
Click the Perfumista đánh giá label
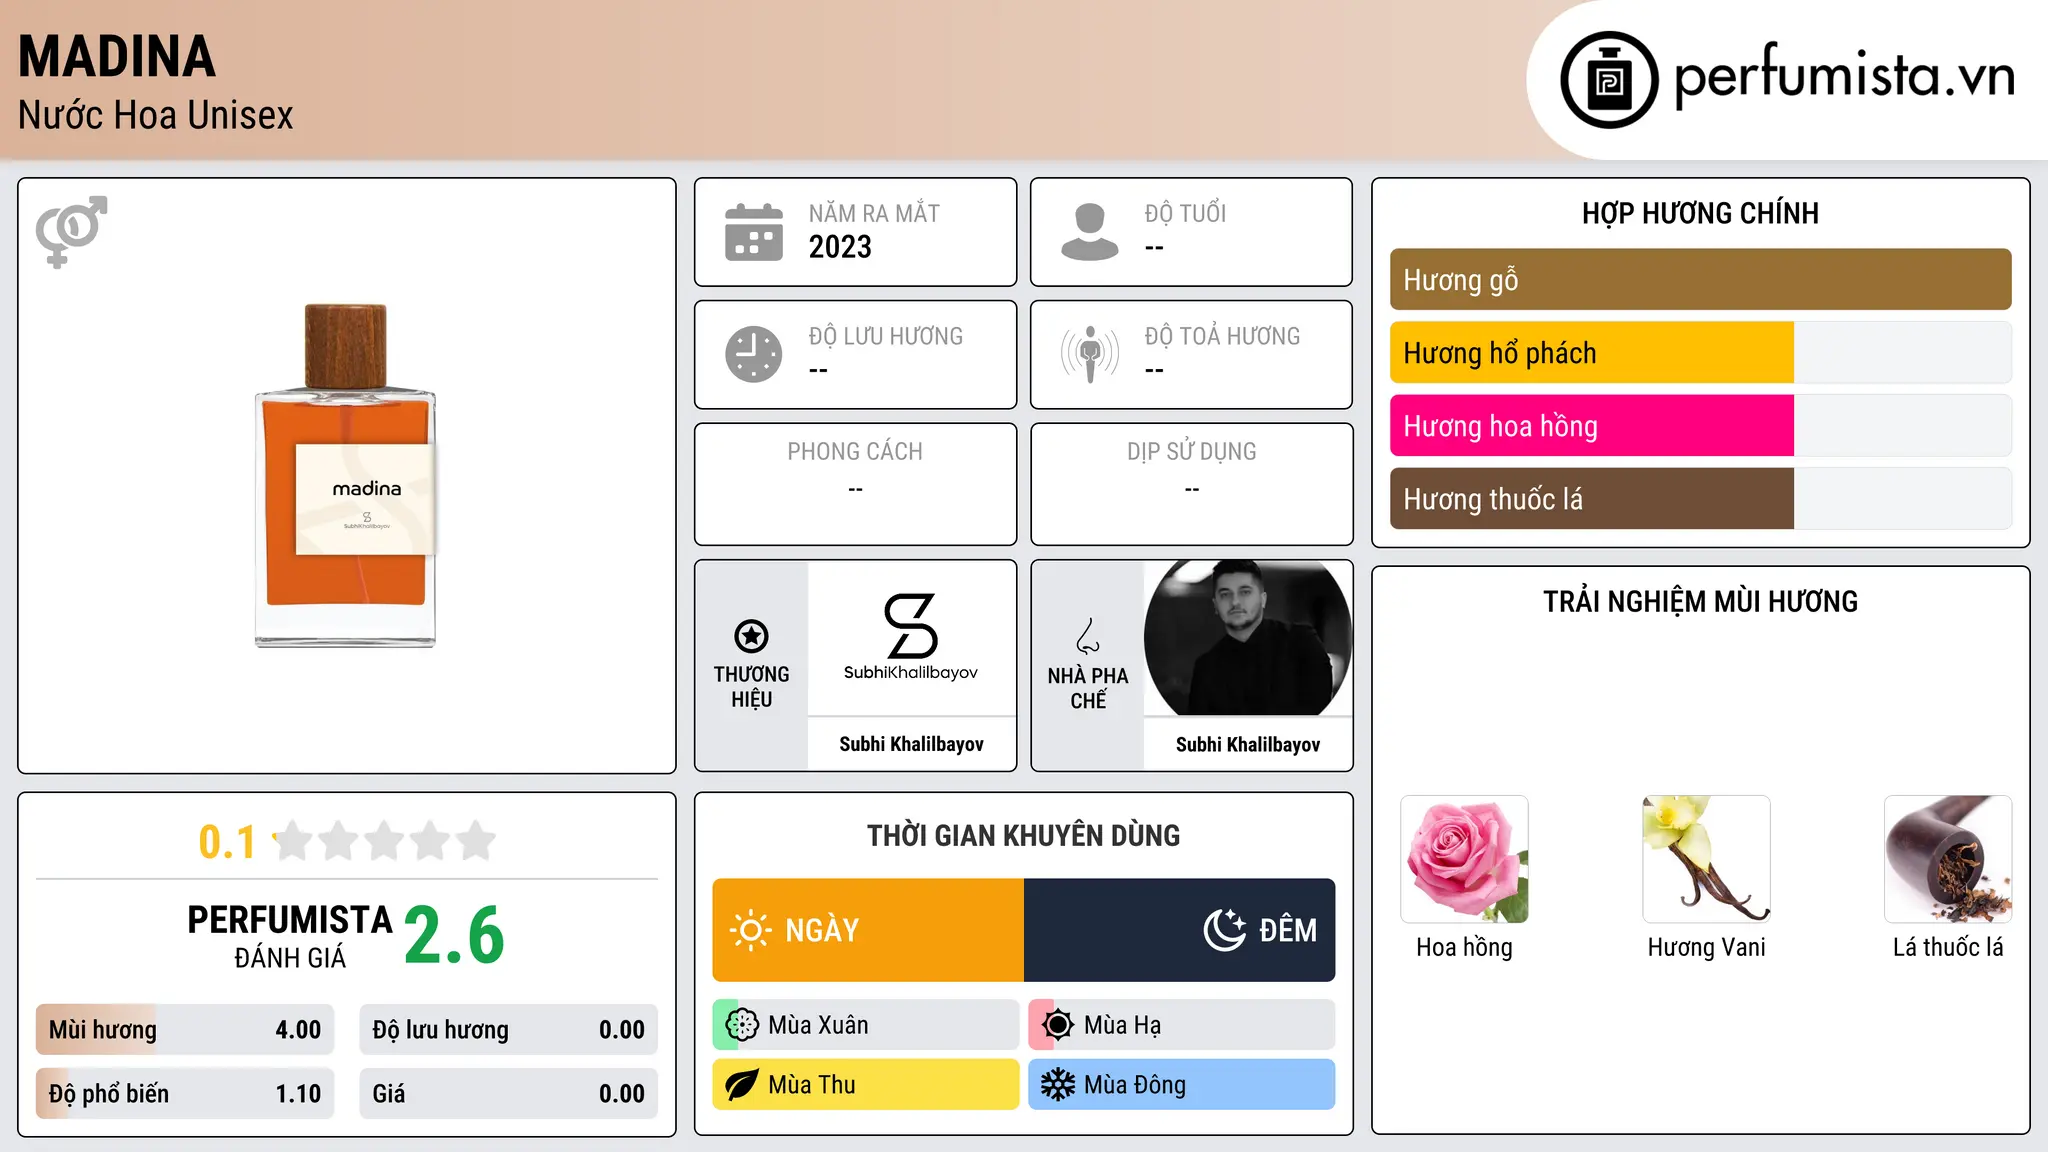[290, 936]
